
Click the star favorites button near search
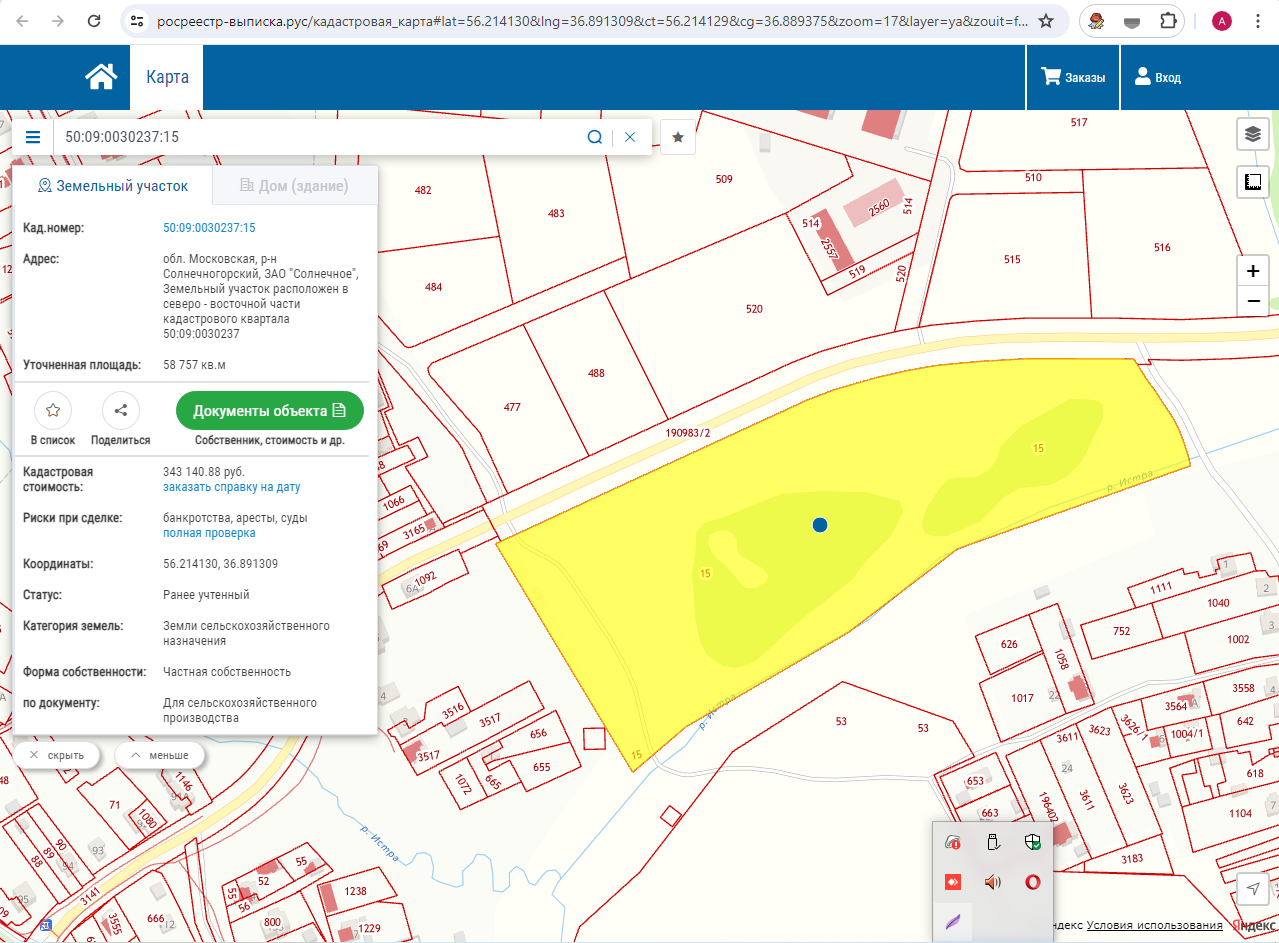(x=678, y=138)
